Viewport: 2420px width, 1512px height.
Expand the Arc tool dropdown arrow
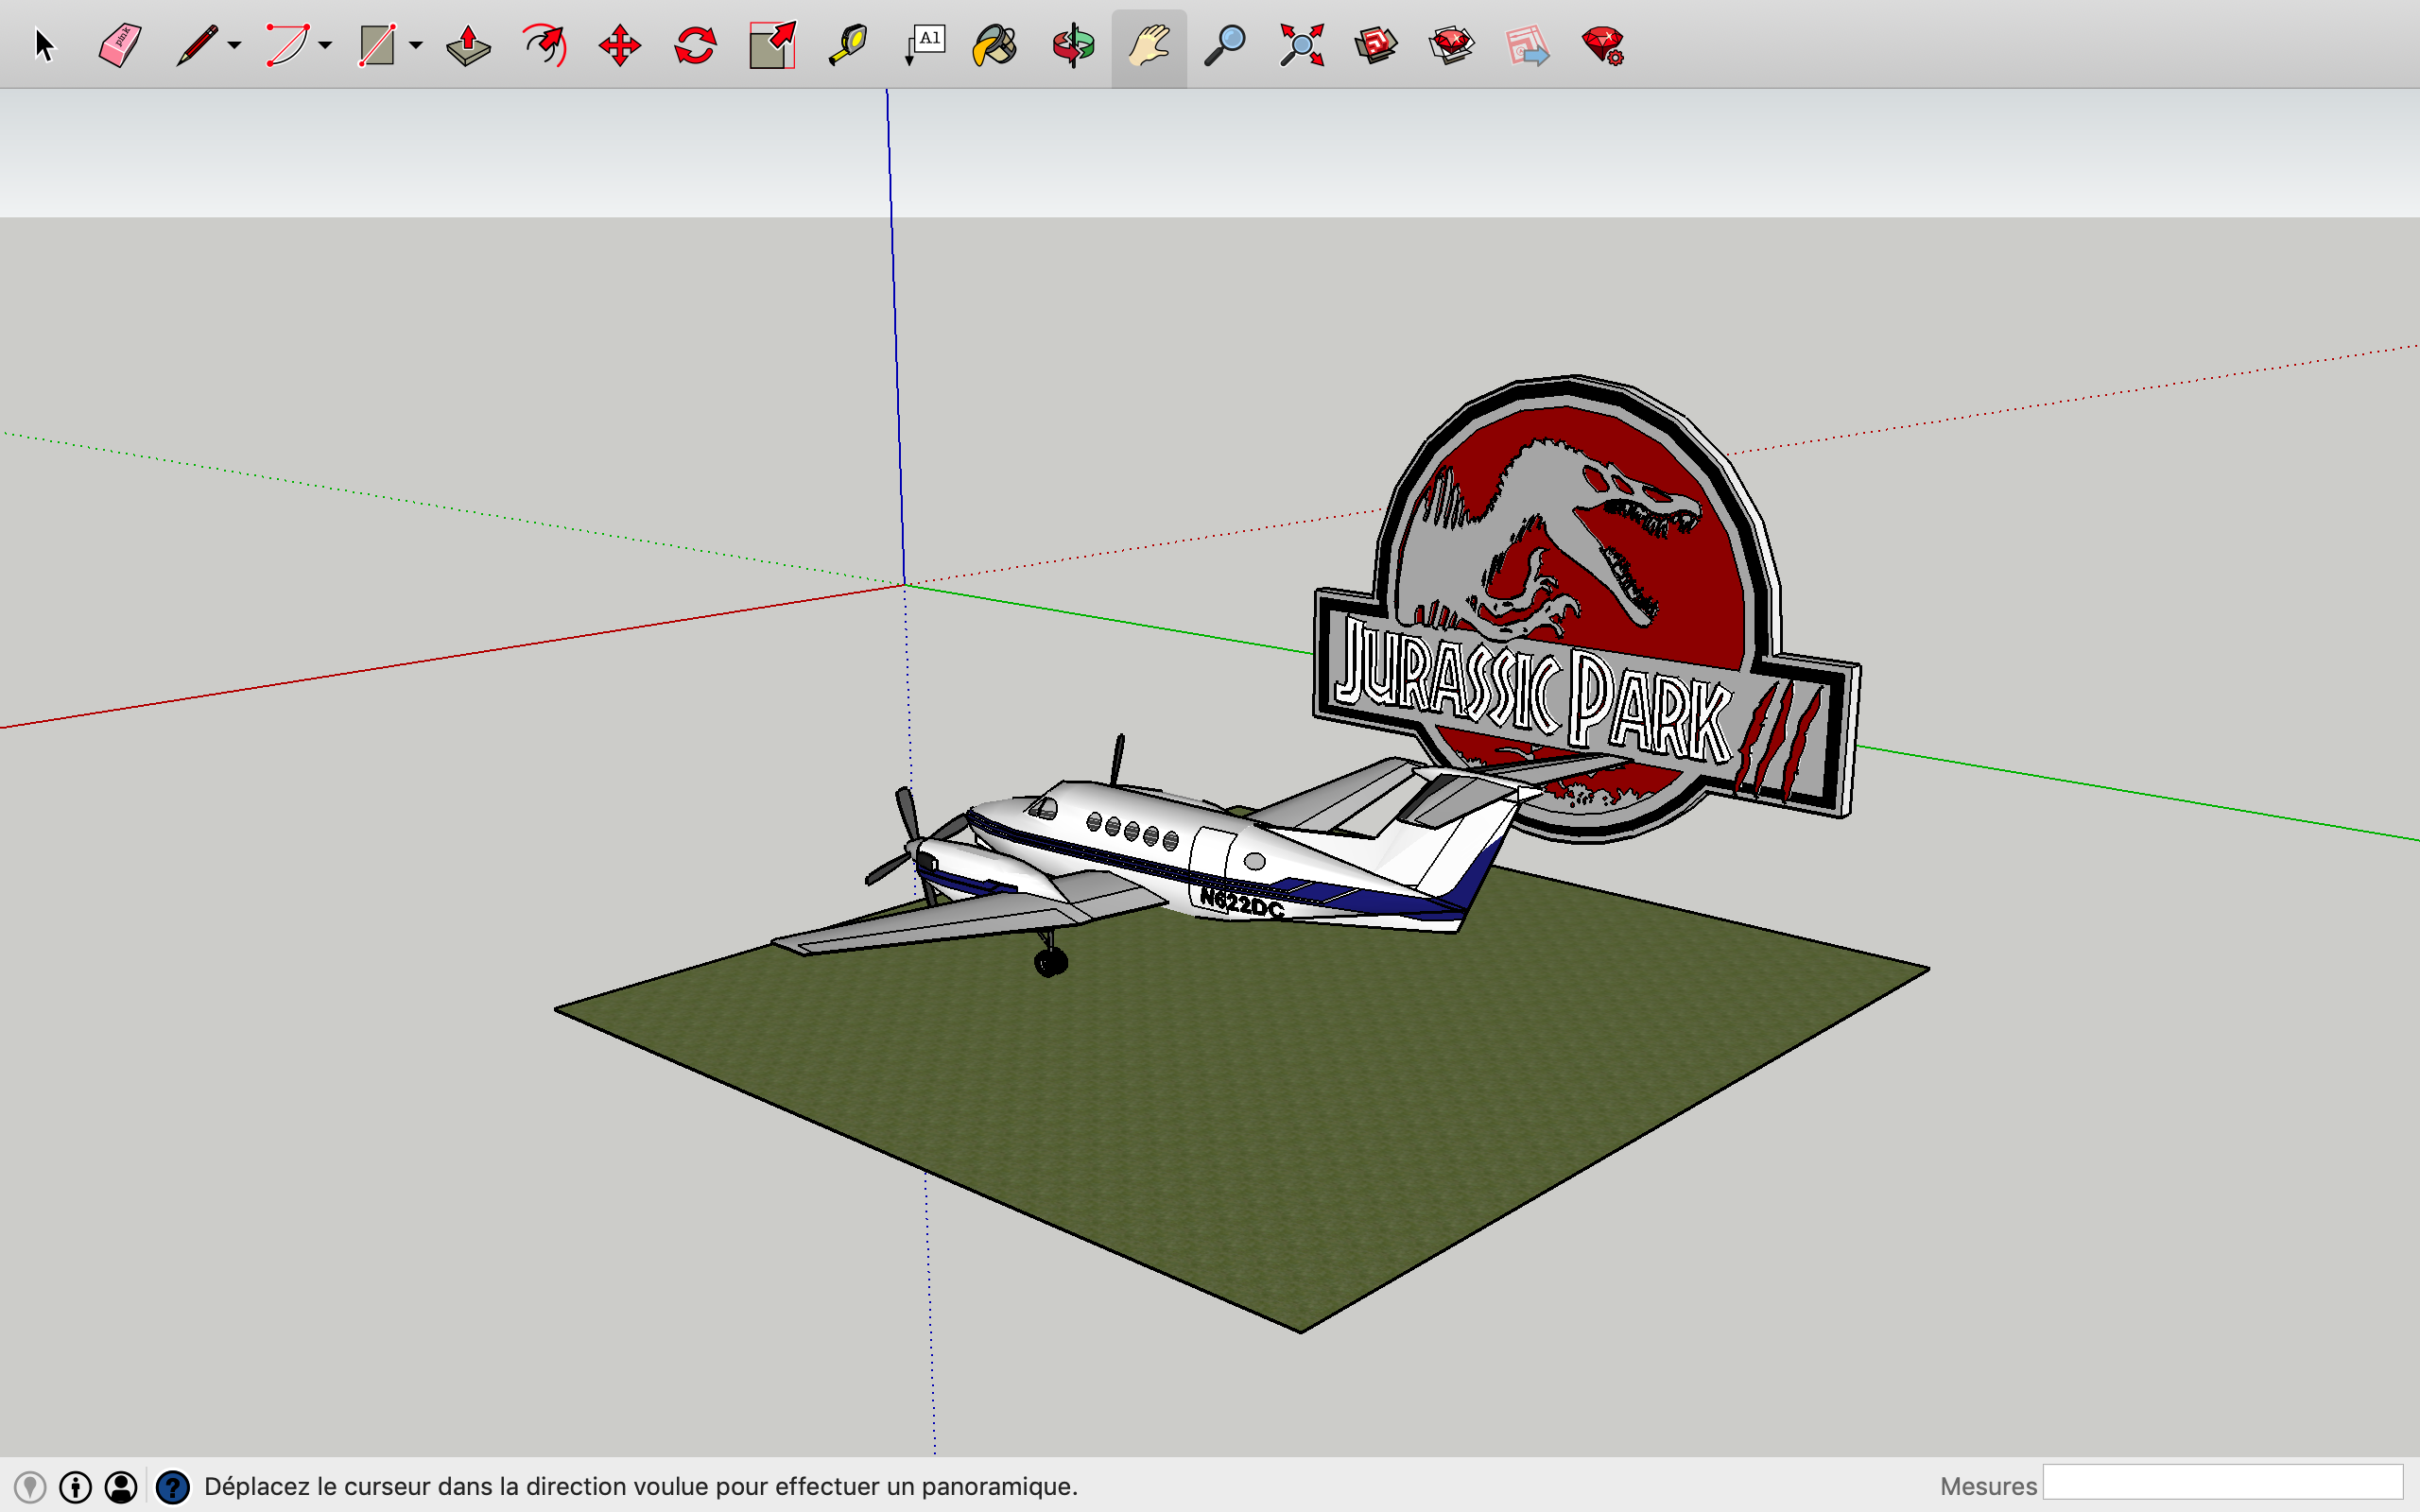click(x=325, y=45)
